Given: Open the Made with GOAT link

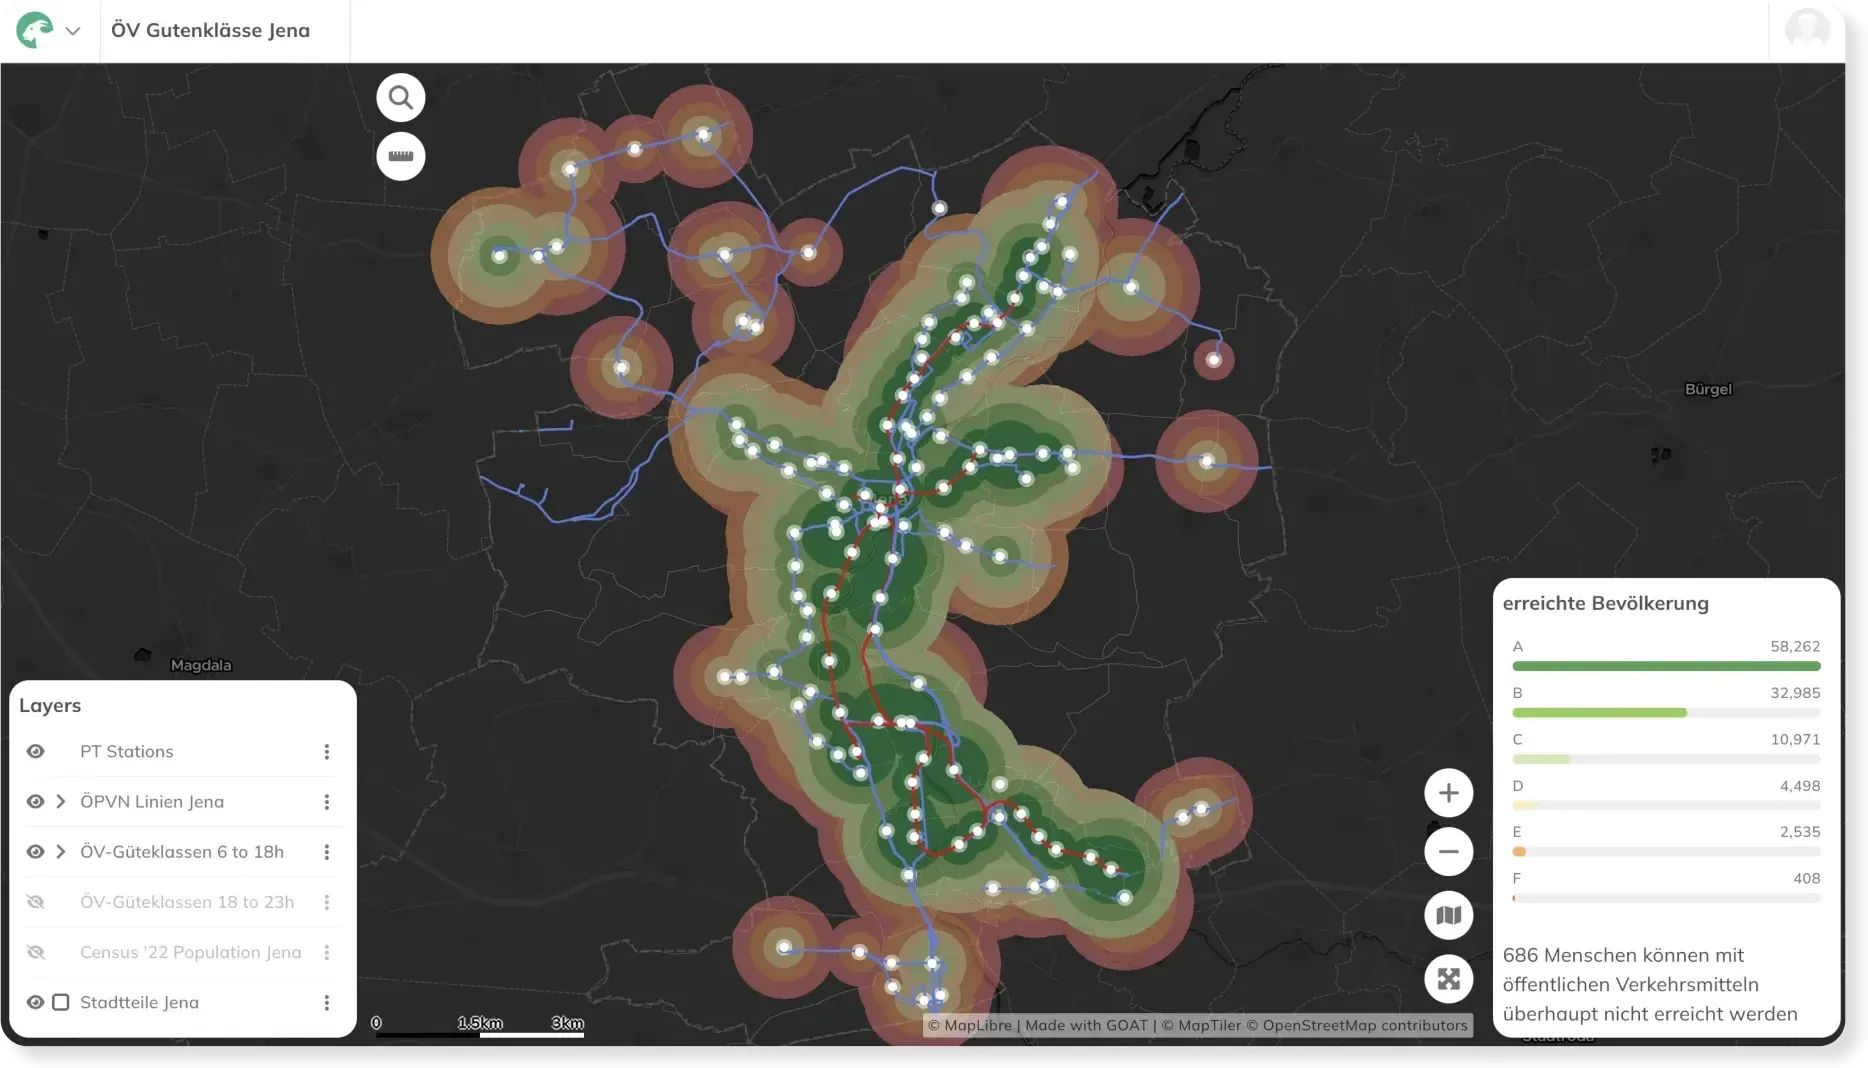Looking at the screenshot, I should pyautogui.click(x=1087, y=1025).
